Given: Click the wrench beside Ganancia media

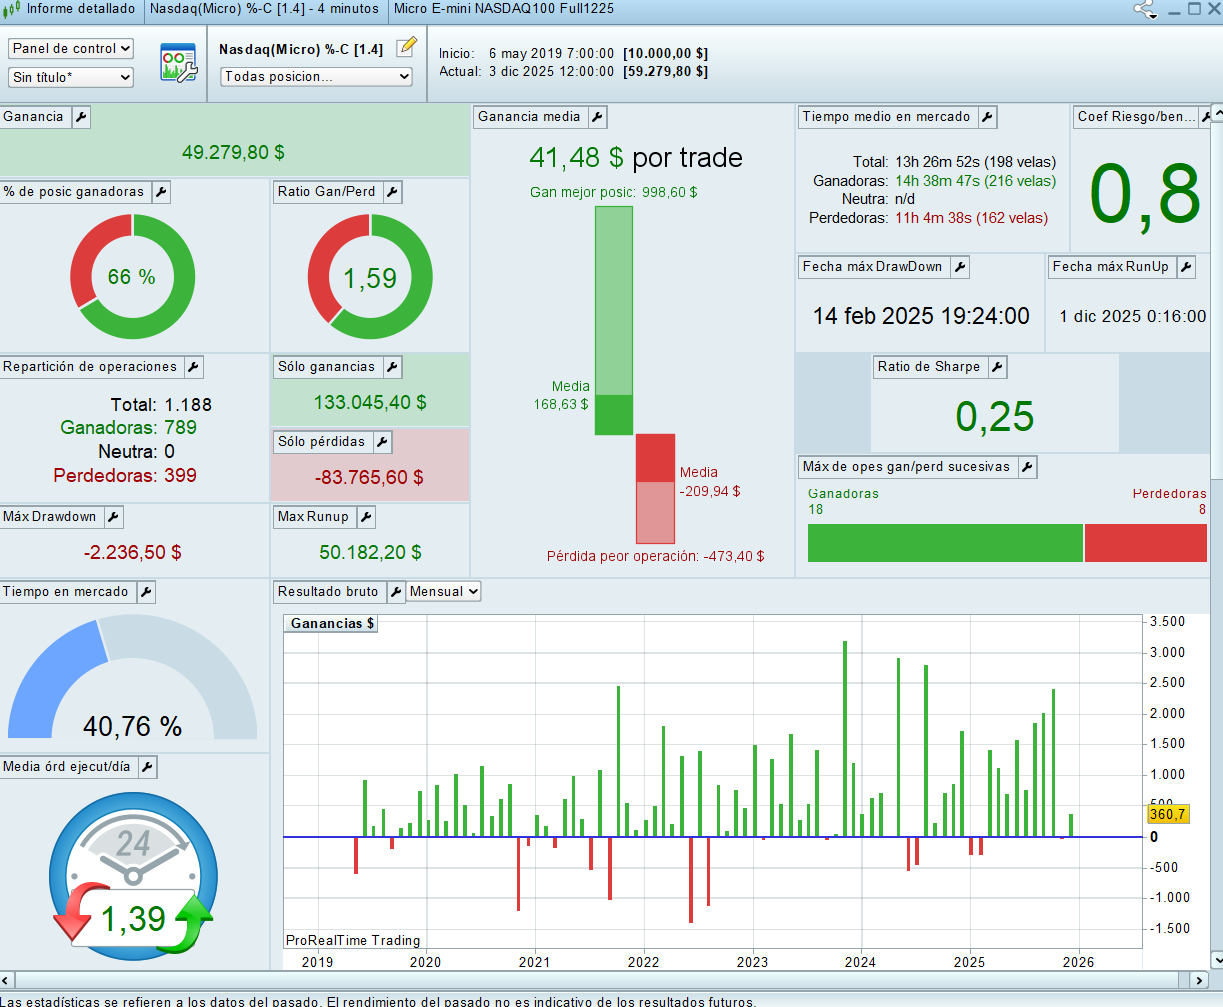Looking at the screenshot, I should tap(597, 117).
